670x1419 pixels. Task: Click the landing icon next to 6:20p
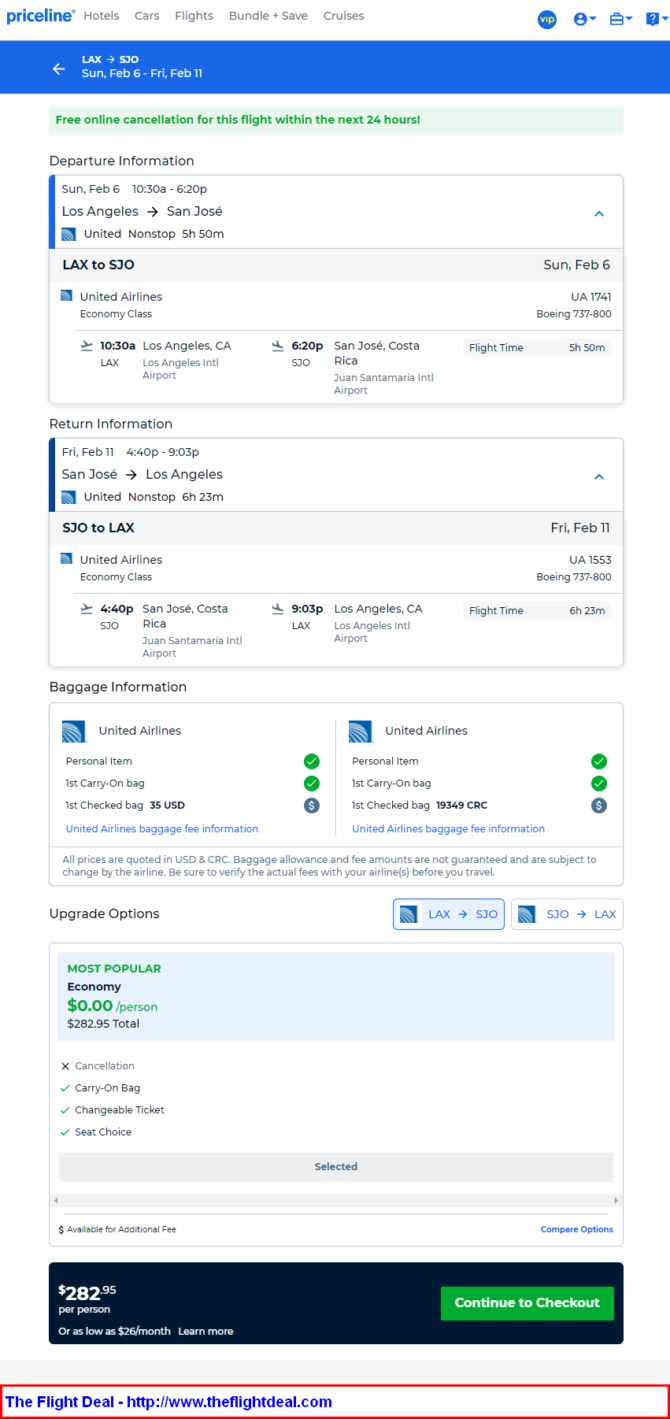coord(278,346)
